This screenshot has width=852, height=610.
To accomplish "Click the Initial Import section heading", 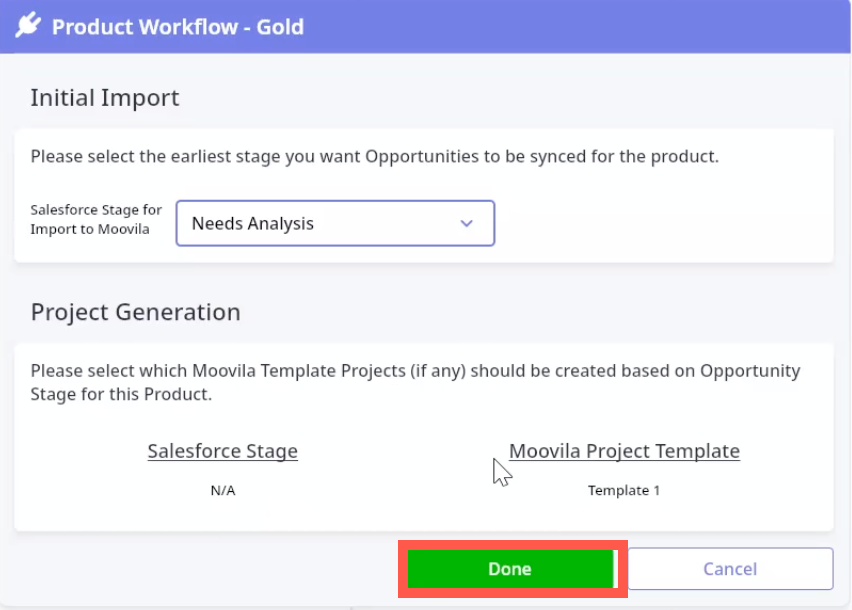I will pyautogui.click(x=105, y=98).
